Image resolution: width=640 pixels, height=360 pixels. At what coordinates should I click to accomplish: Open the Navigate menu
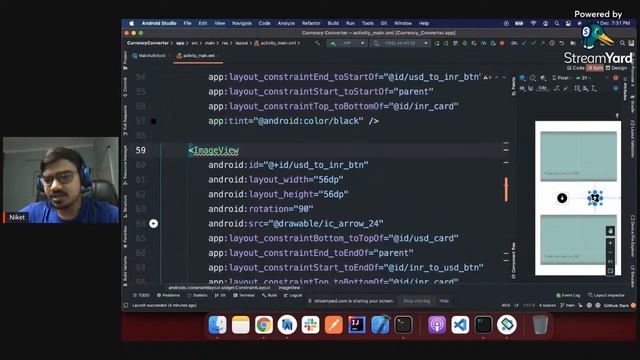(x=242, y=23)
